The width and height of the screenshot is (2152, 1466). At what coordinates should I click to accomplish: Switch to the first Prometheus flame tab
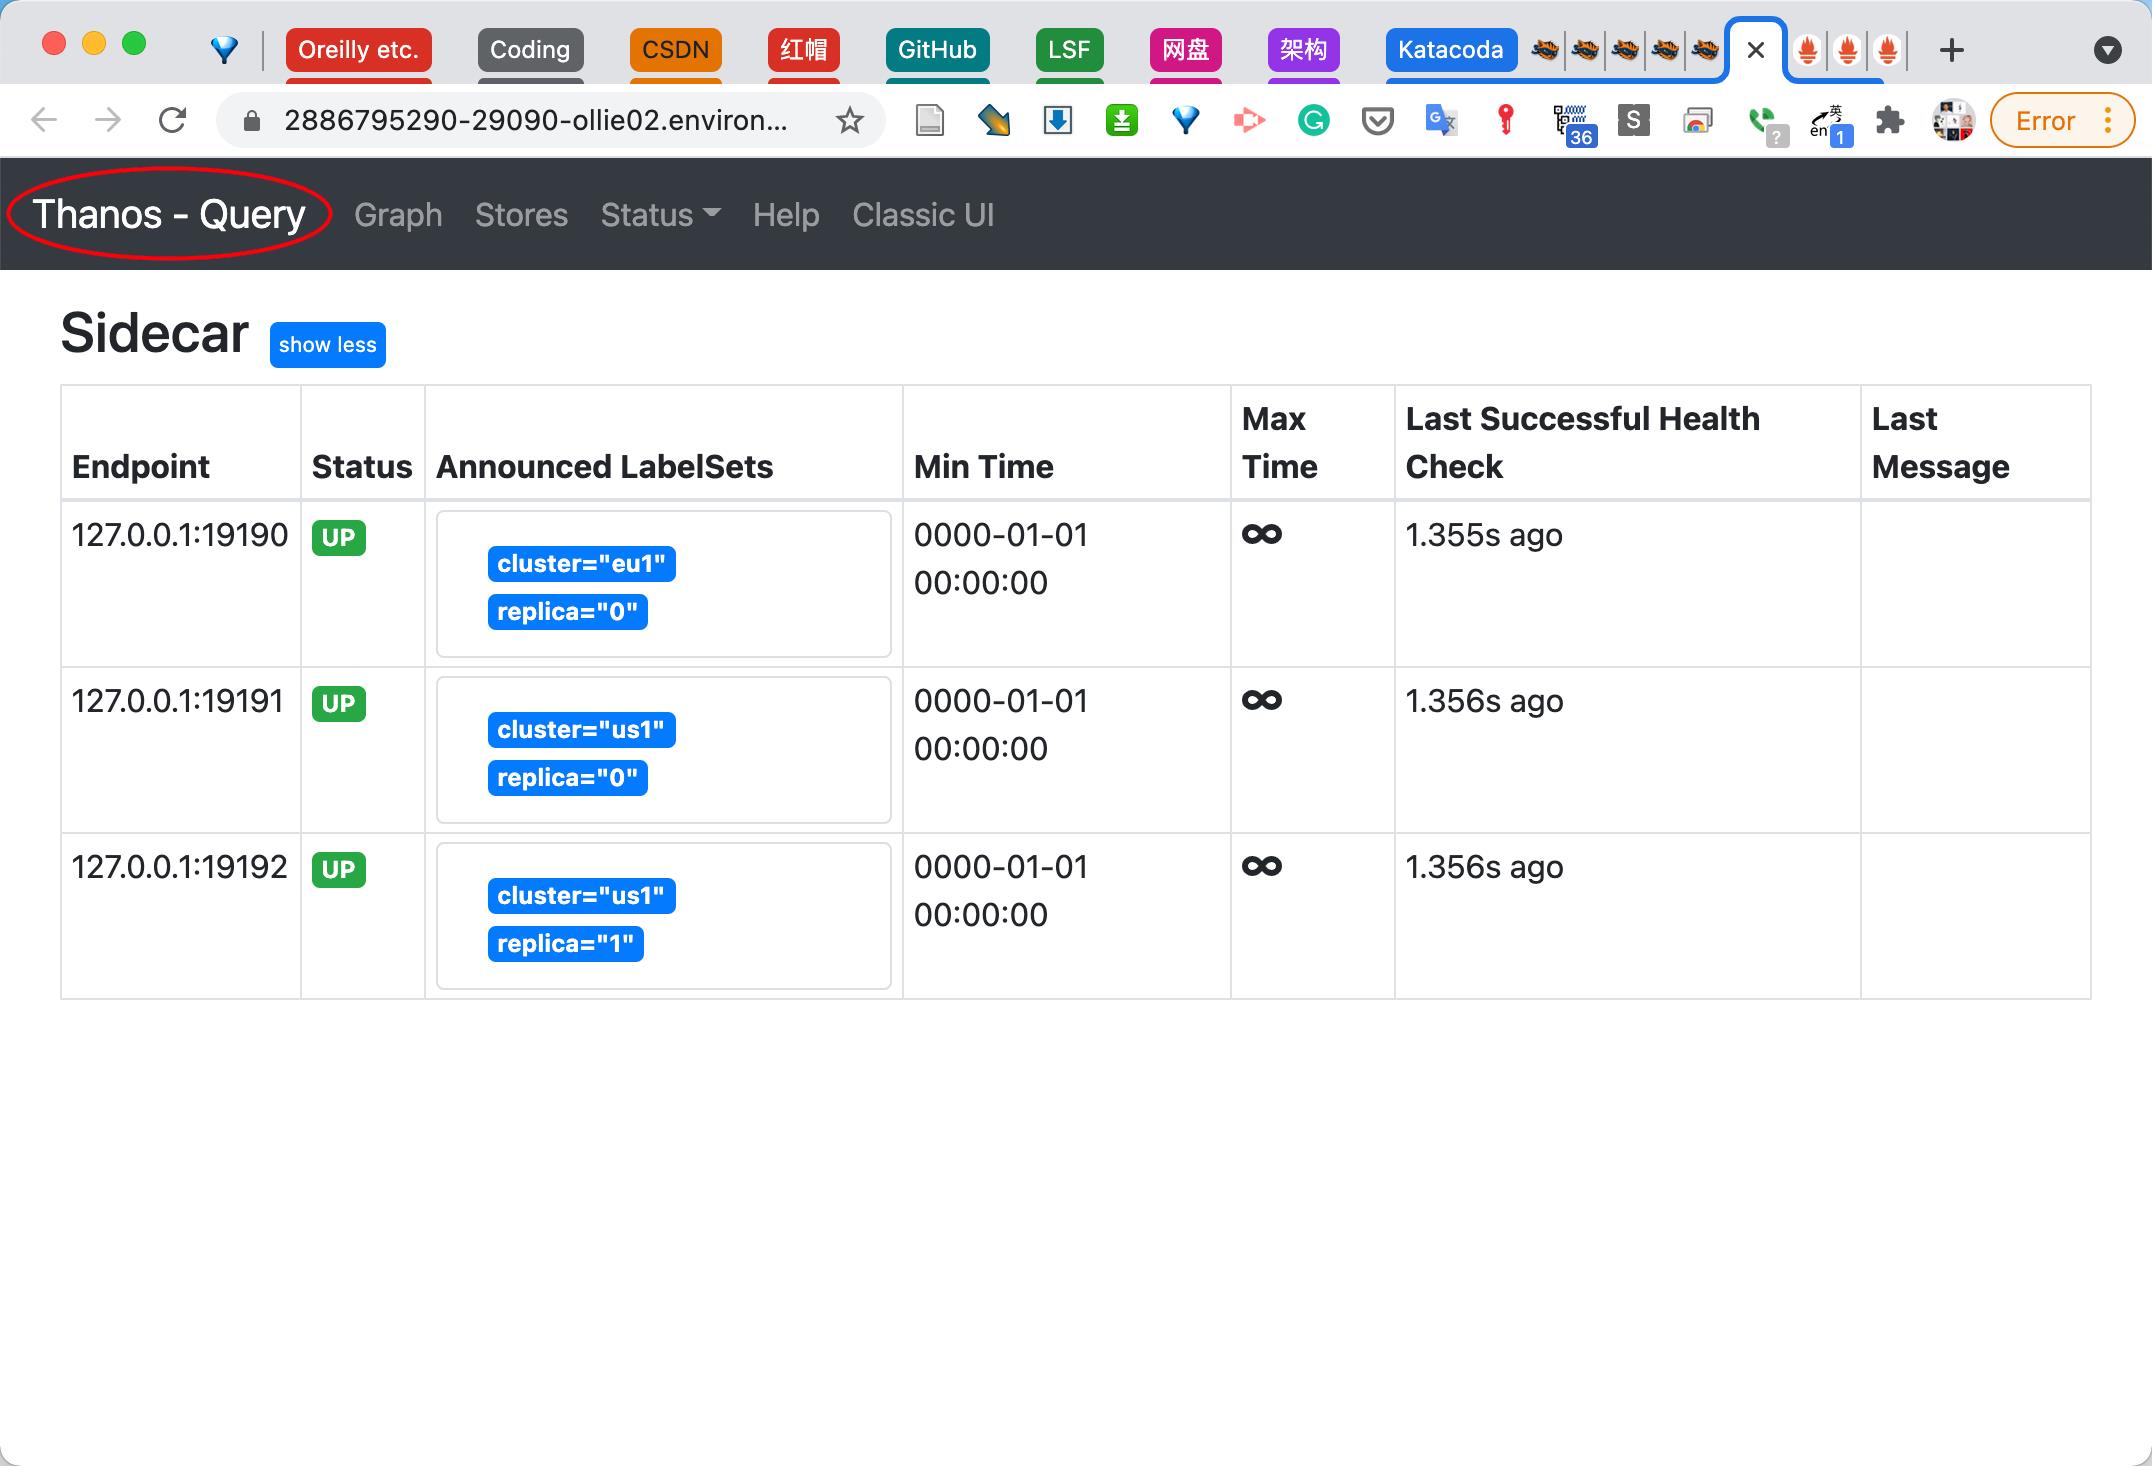(1808, 49)
